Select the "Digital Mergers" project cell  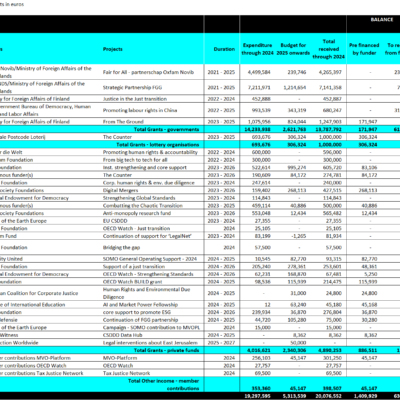pos(120,190)
